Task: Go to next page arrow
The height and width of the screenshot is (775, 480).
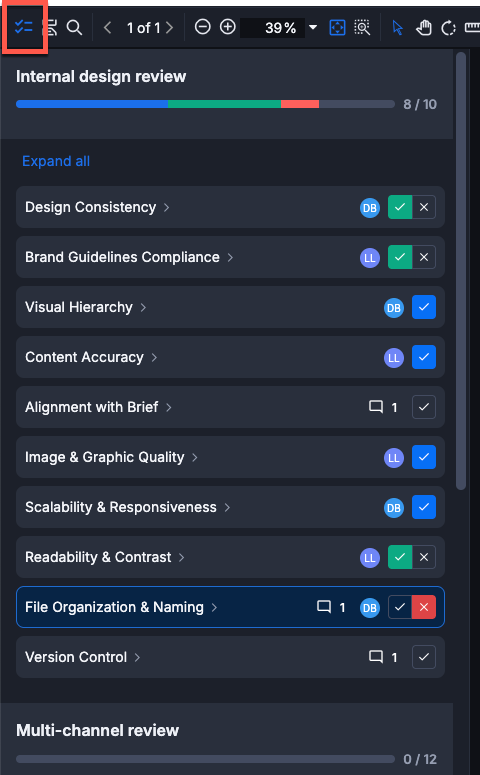Action: pos(170,28)
